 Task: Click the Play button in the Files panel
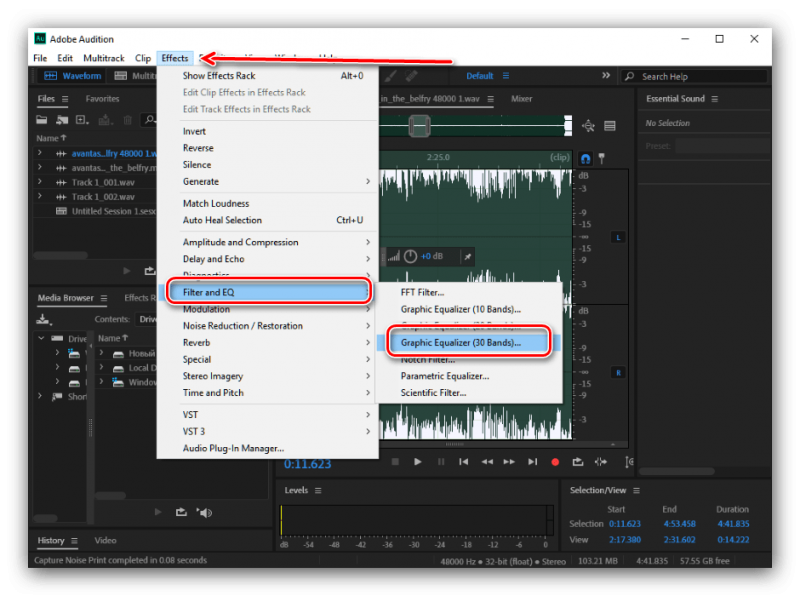127,270
